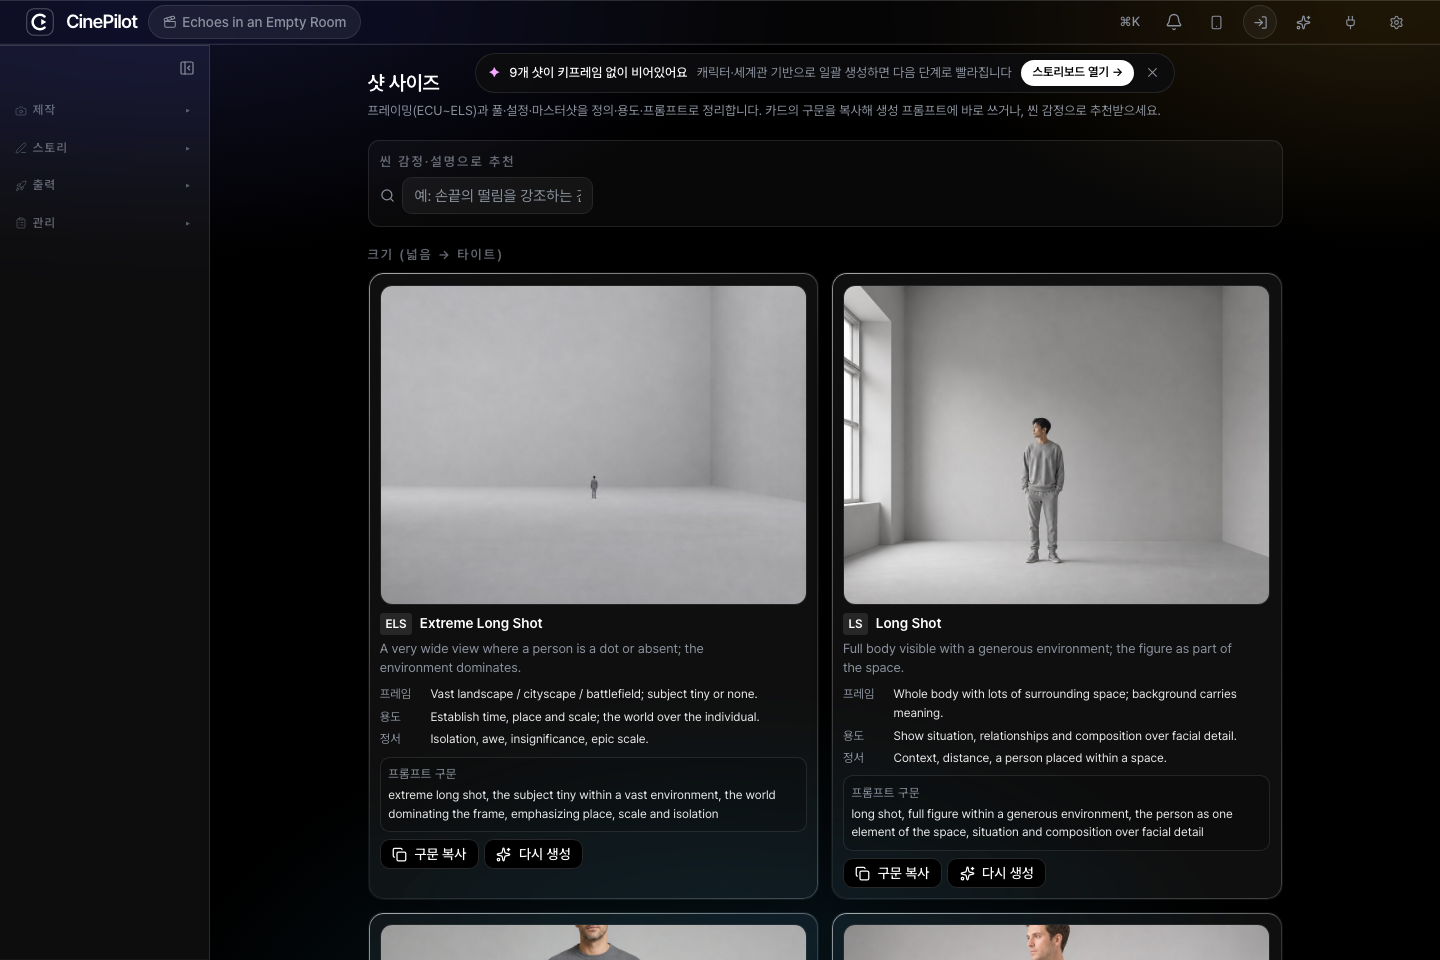Click the ELS badge
The height and width of the screenshot is (960, 1440).
[x=396, y=624]
